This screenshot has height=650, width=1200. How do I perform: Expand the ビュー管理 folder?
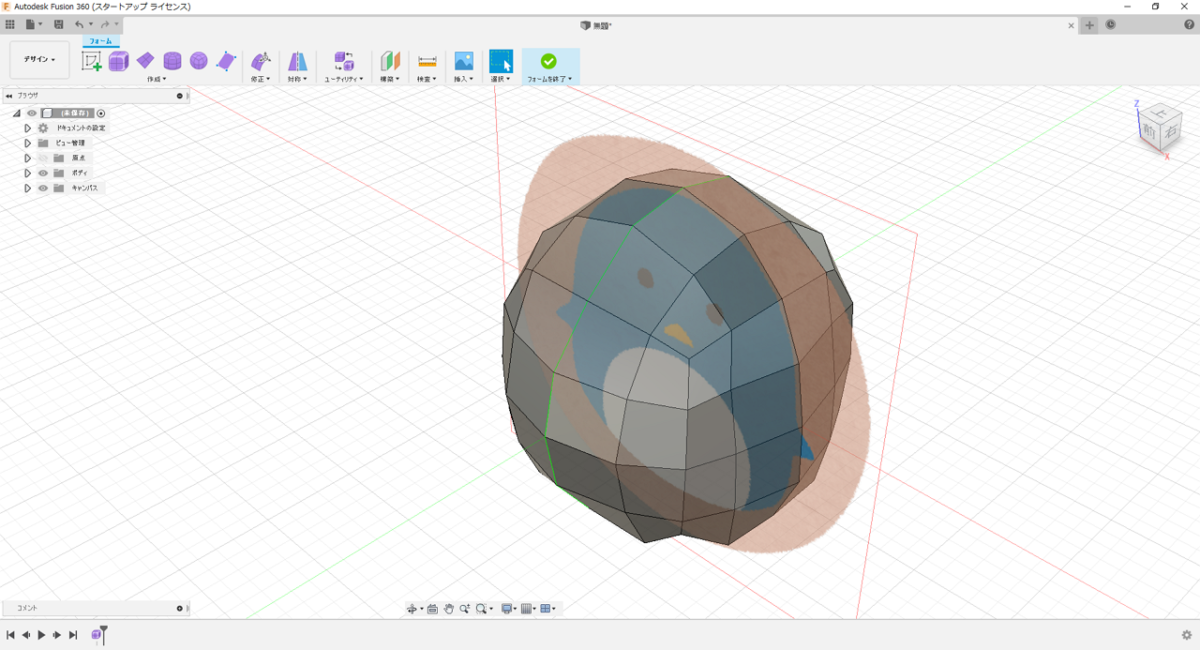(28, 143)
